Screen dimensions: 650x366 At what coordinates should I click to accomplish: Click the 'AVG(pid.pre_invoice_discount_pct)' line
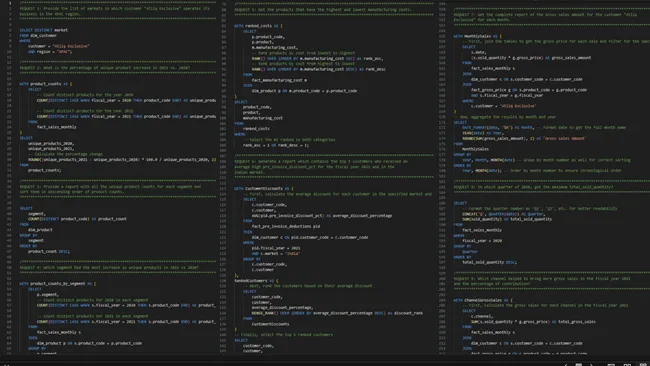pyautogui.click(x=322, y=216)
